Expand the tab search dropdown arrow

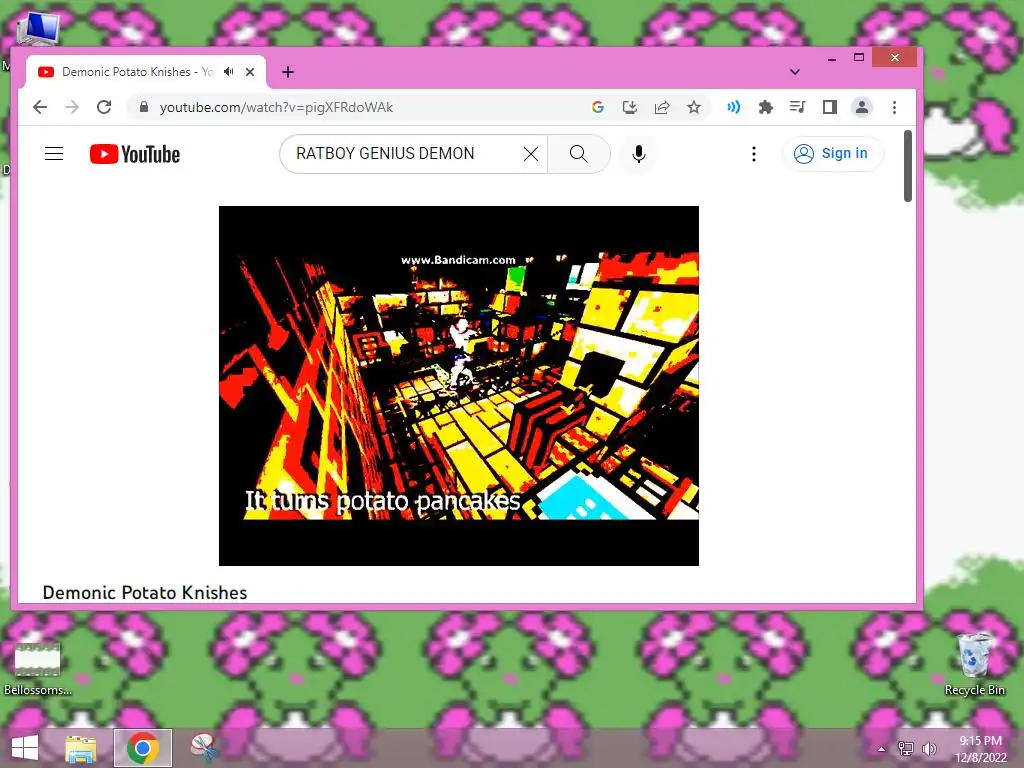[x=795, y=72]
